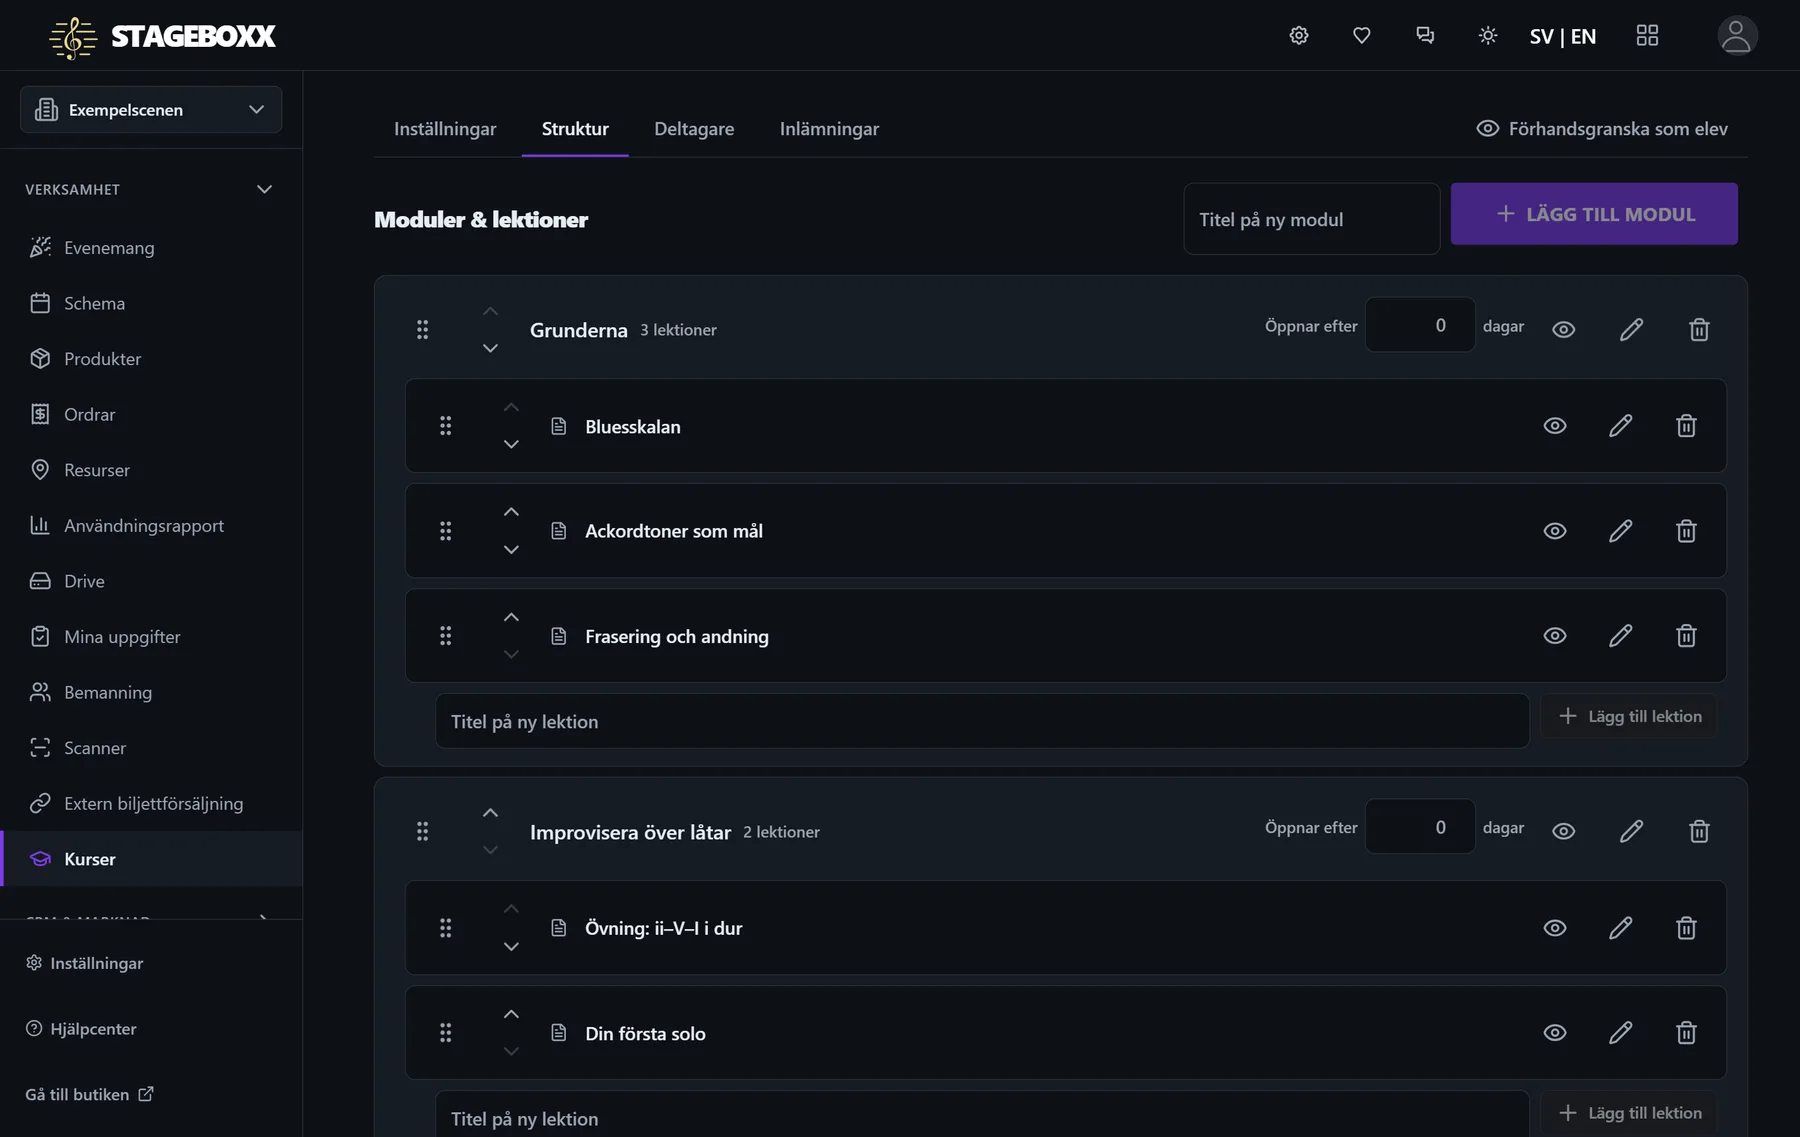This screenshot has height=1137, width=1800.
Task: Toggle visibility of the Grunderna module
Action: [1564, 329]
